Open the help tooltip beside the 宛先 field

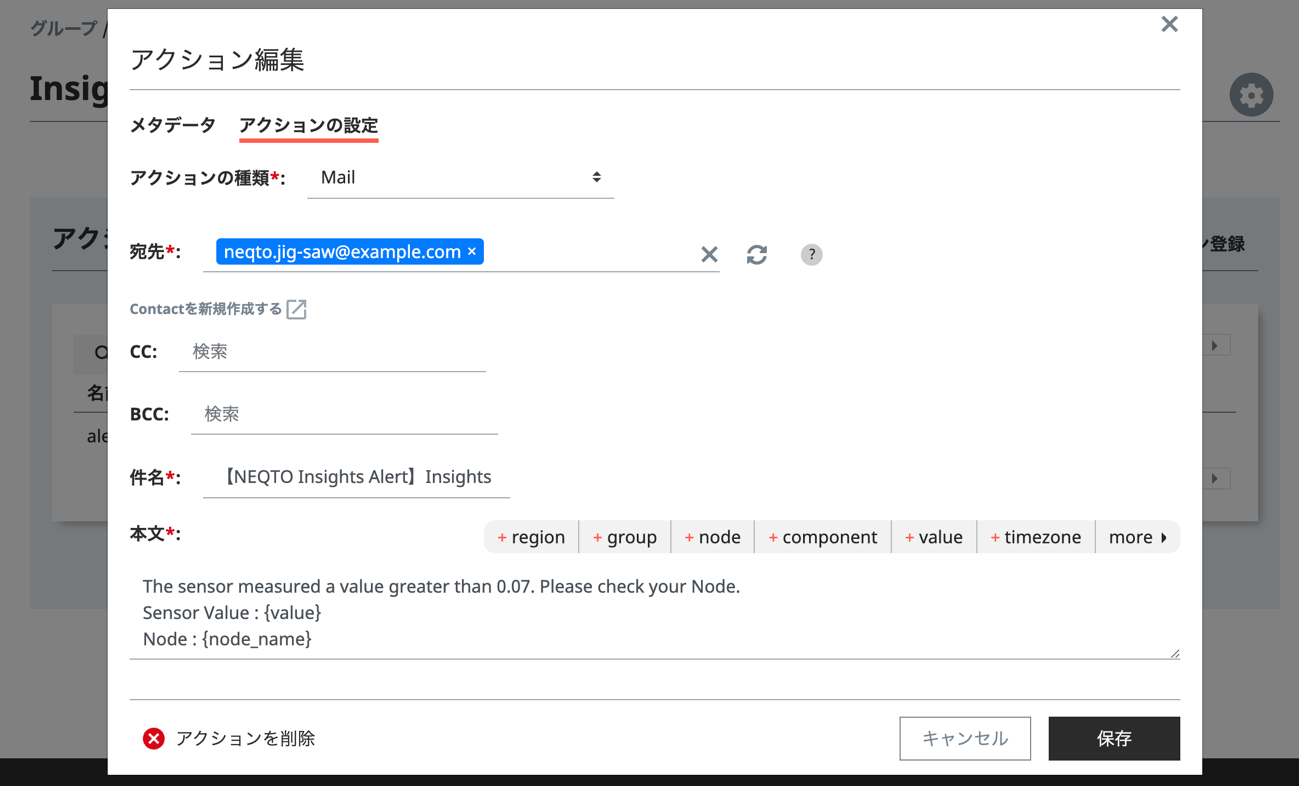click(x=811, y=255)
